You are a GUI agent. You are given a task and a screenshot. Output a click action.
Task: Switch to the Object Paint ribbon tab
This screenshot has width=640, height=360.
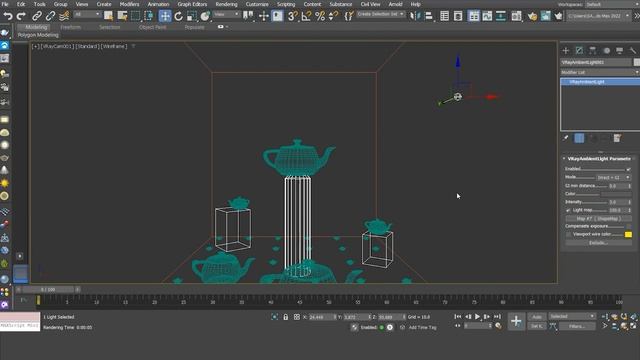[x=153, y=27]
